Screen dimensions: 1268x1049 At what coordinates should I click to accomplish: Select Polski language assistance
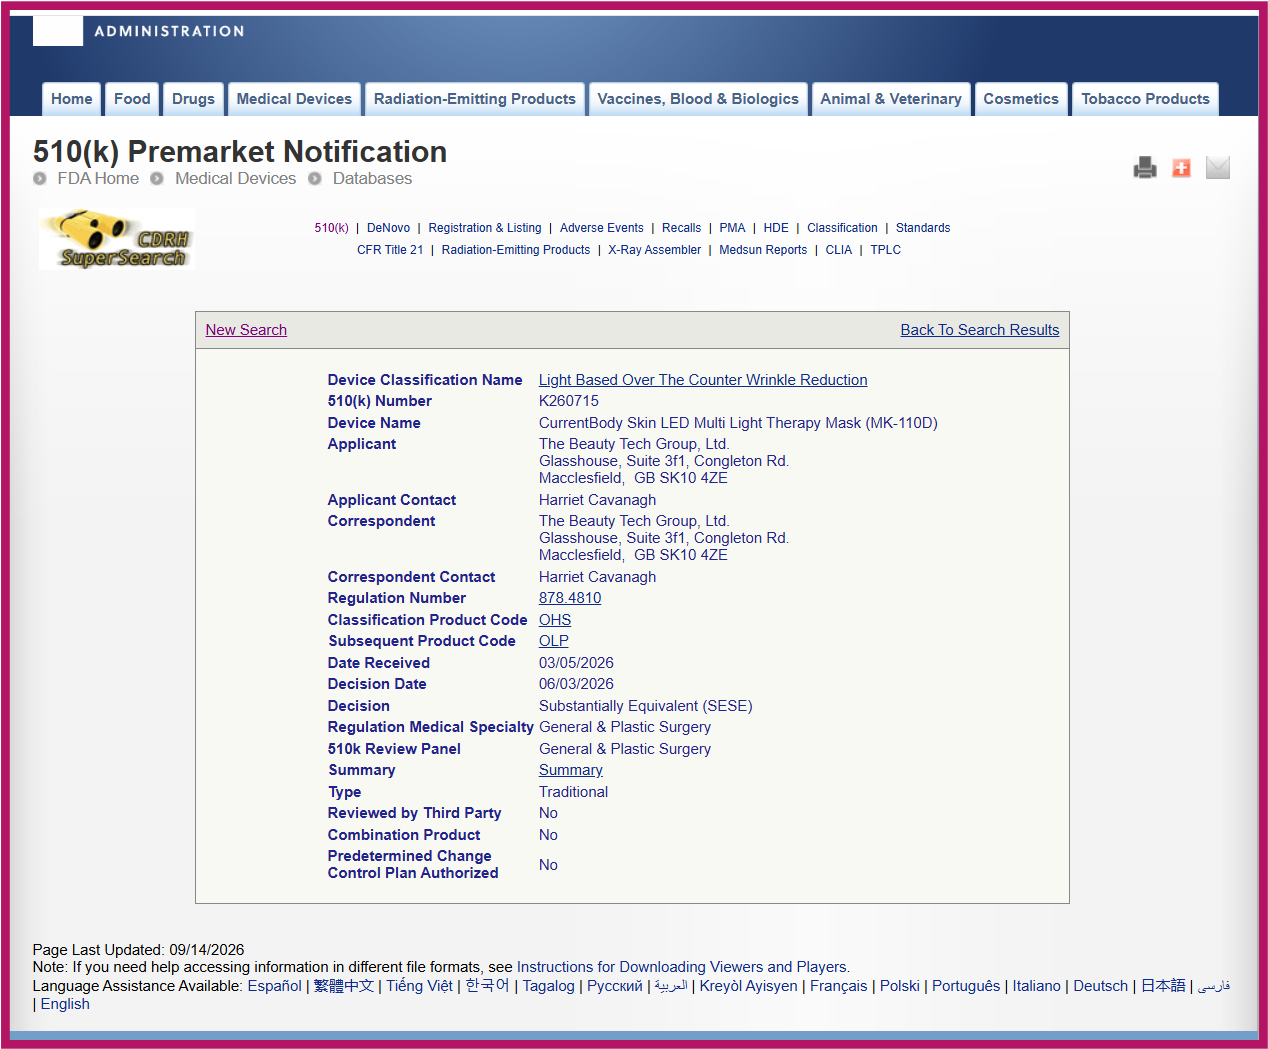(900, 986)
